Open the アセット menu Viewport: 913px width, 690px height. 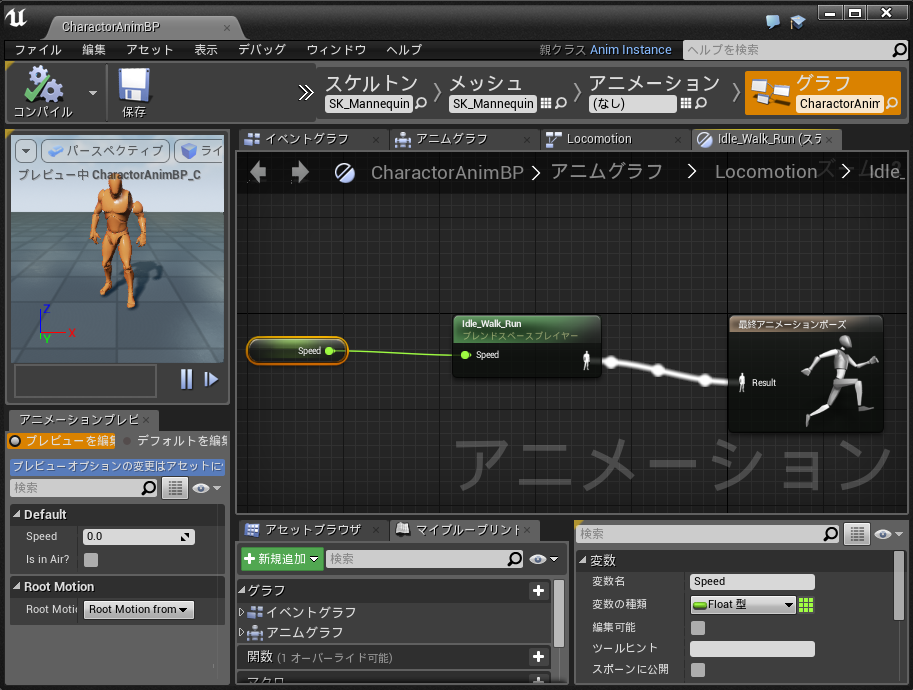coord(150,50)
